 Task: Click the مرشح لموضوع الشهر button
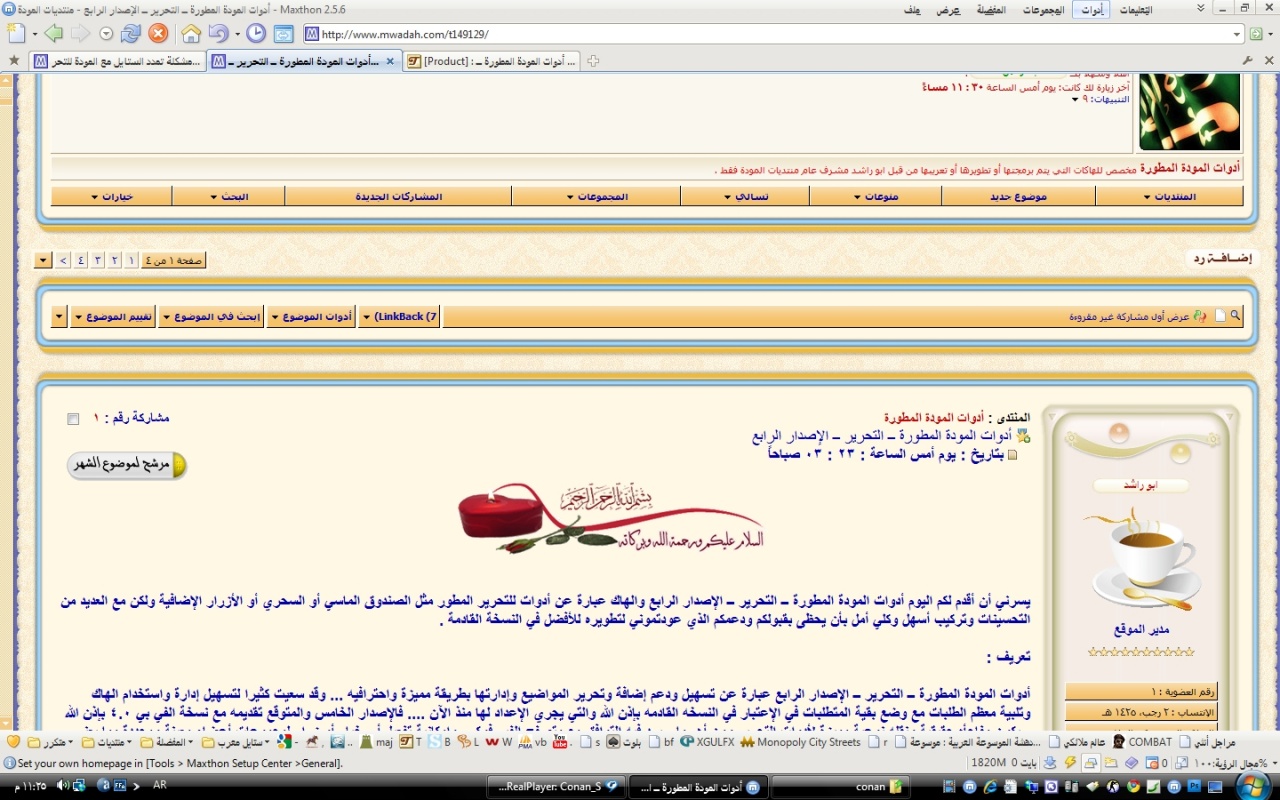[x=127, y=465]
